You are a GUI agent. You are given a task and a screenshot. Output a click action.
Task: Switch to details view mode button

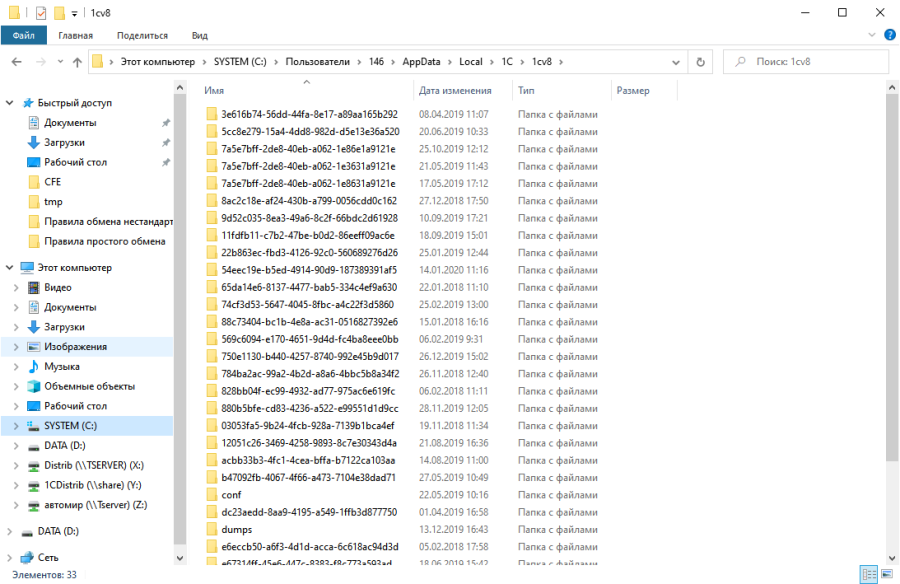(869, 575)
